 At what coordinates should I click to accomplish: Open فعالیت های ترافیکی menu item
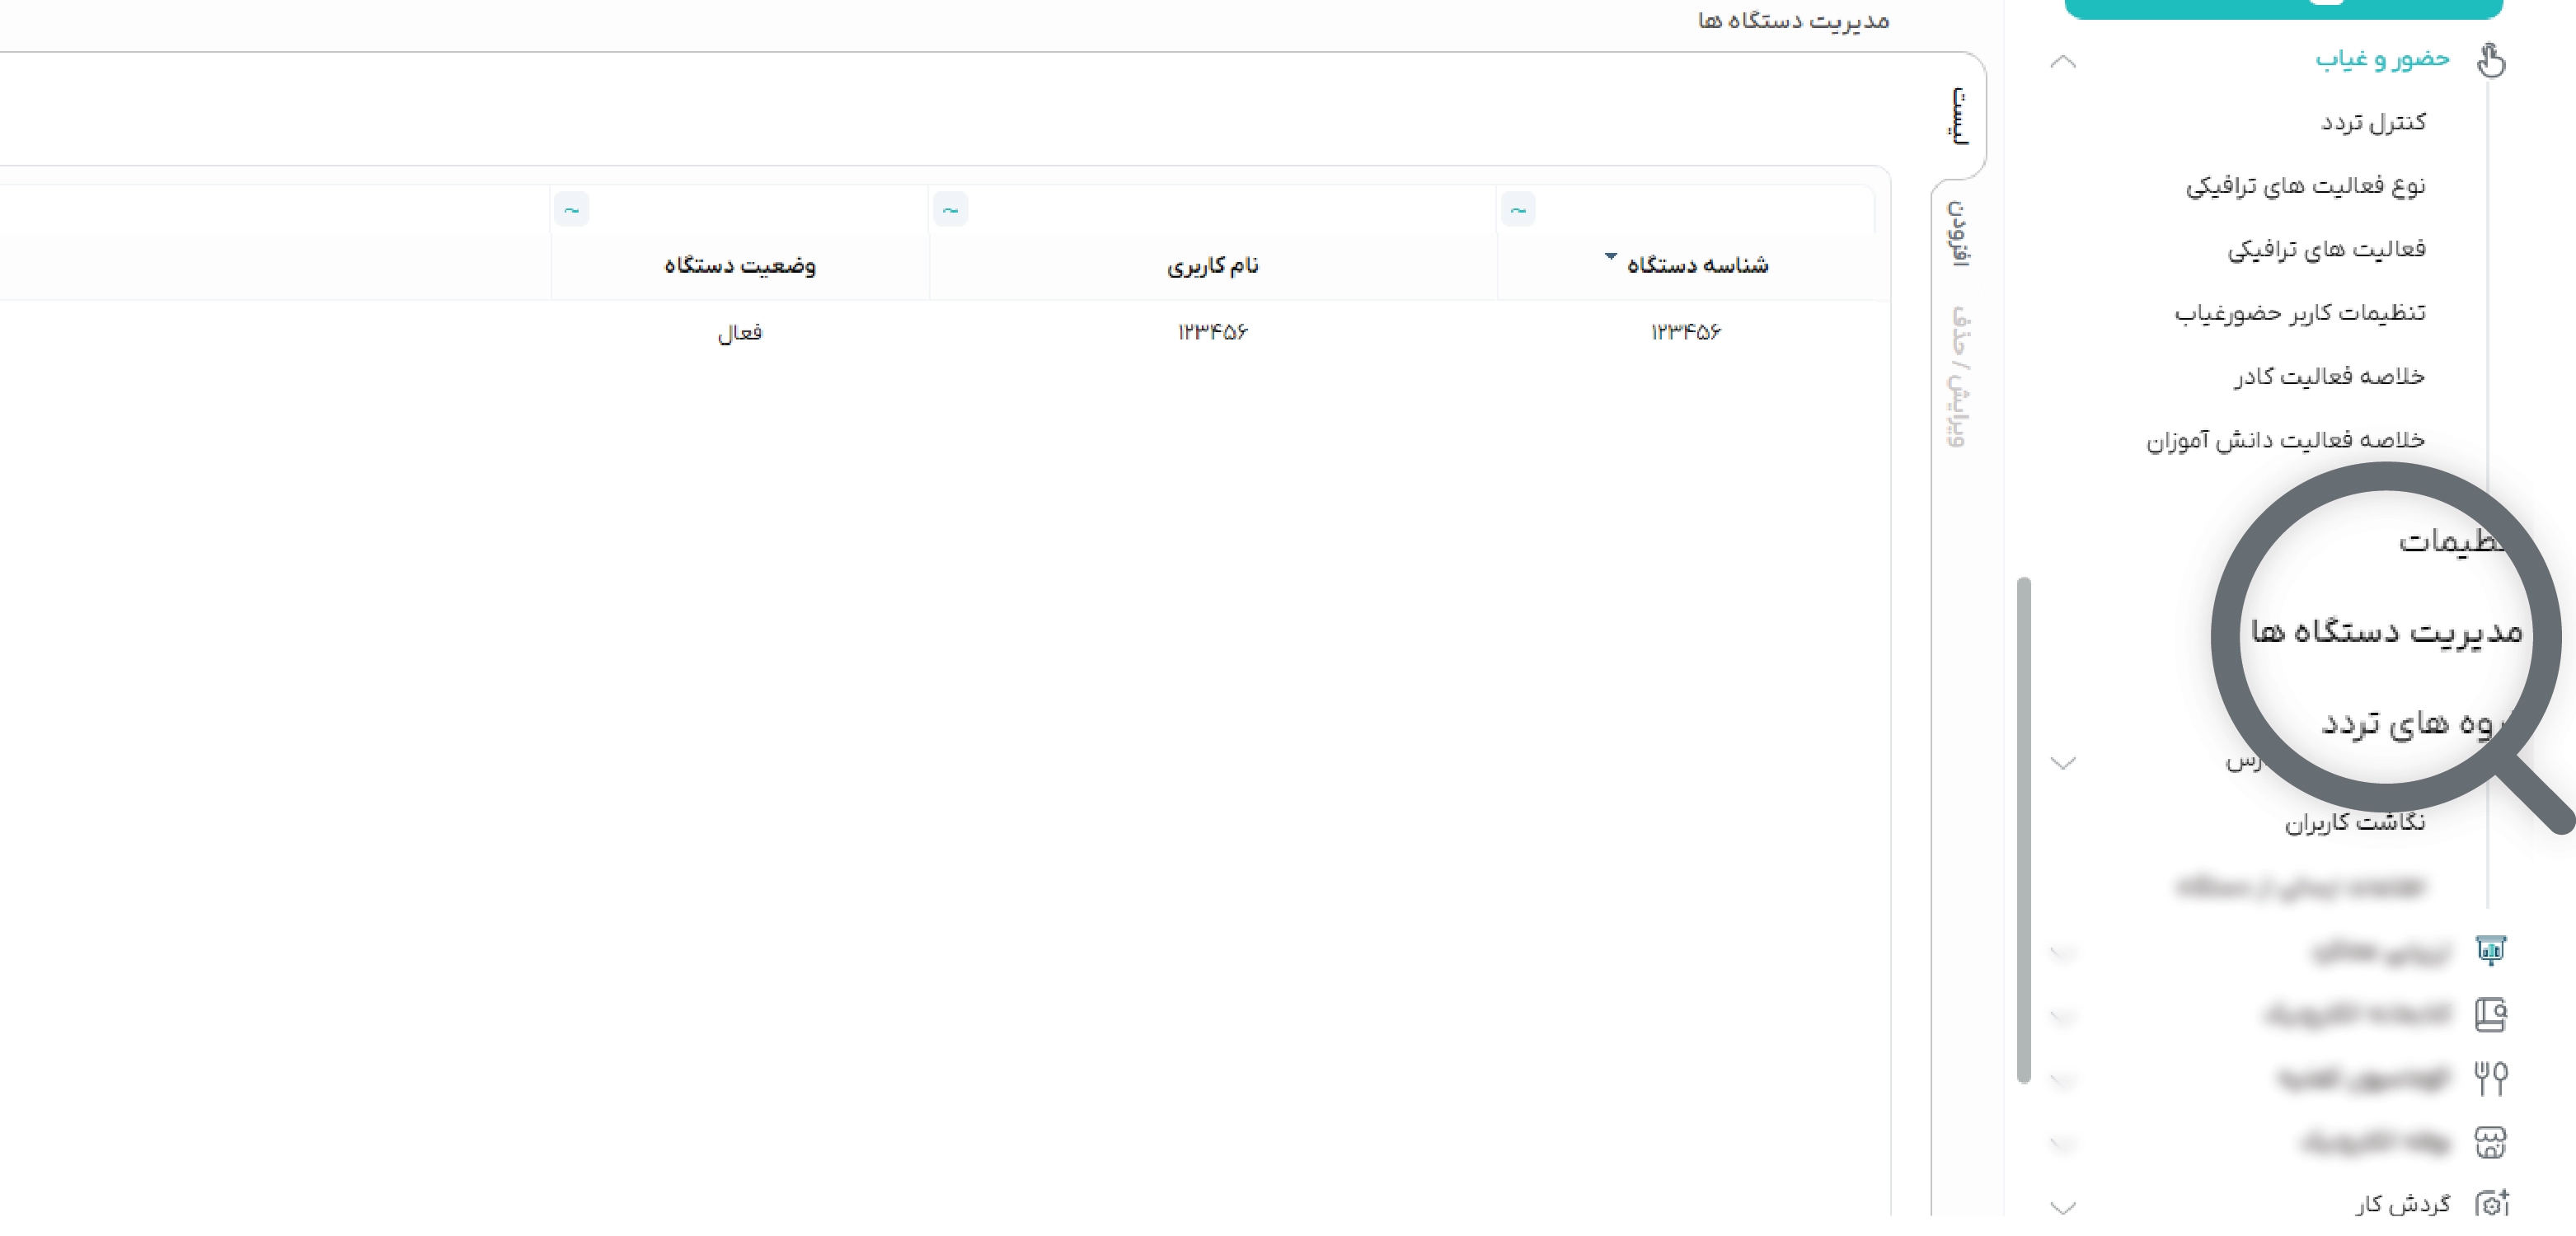click(2326, 249)
